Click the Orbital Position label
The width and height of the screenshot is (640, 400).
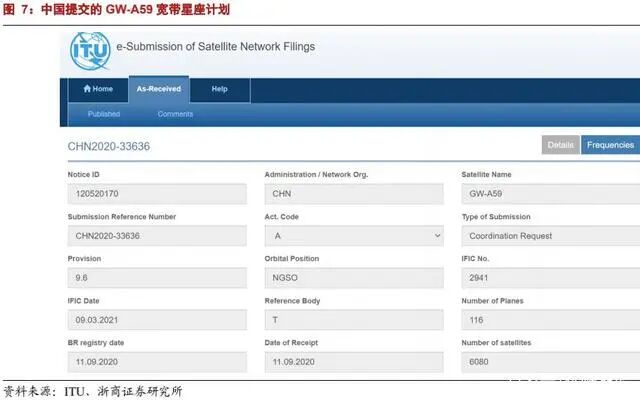pos(292,258)
